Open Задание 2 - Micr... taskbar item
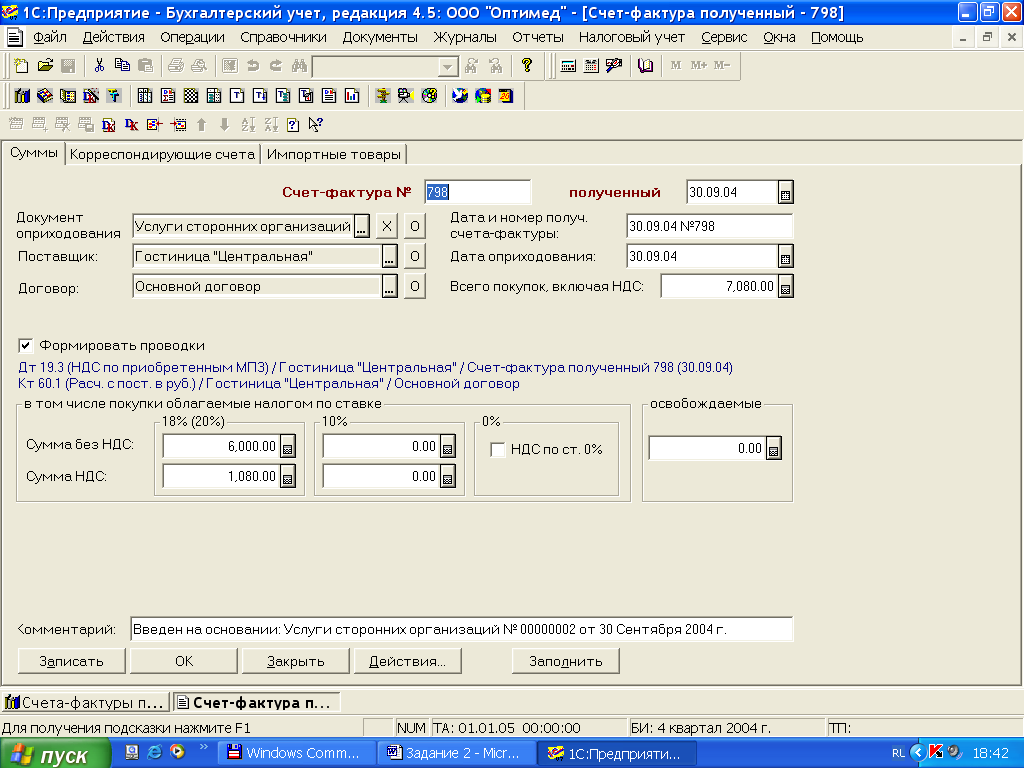The width and height of the screenshot is (1024, 768). pyautogui.click(x=458, y=753)
